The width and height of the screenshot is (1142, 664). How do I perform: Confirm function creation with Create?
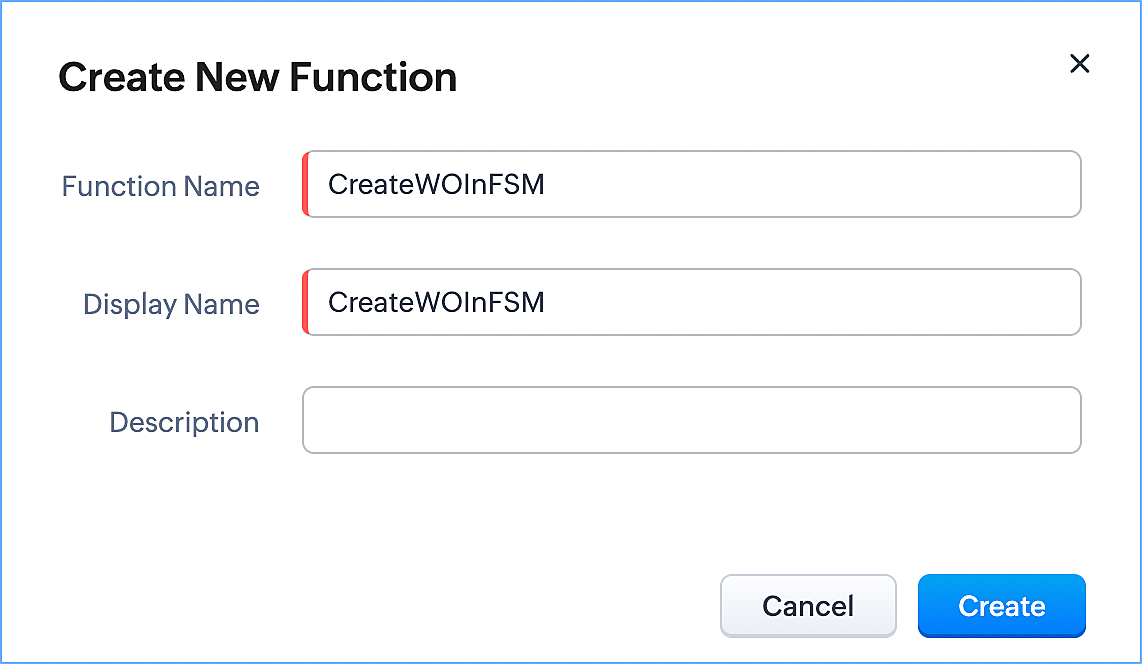(x=1001, y=606)
